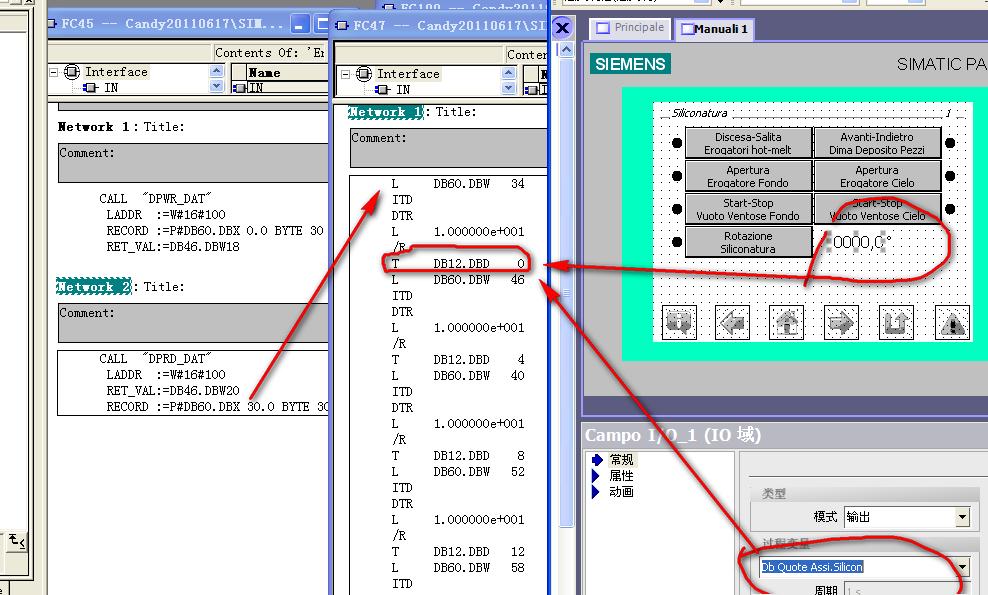The height and width of the screenshot is (595, 988).
Task: Switch to the Manuali 1 tab
Action: click(x=714, y=29)
